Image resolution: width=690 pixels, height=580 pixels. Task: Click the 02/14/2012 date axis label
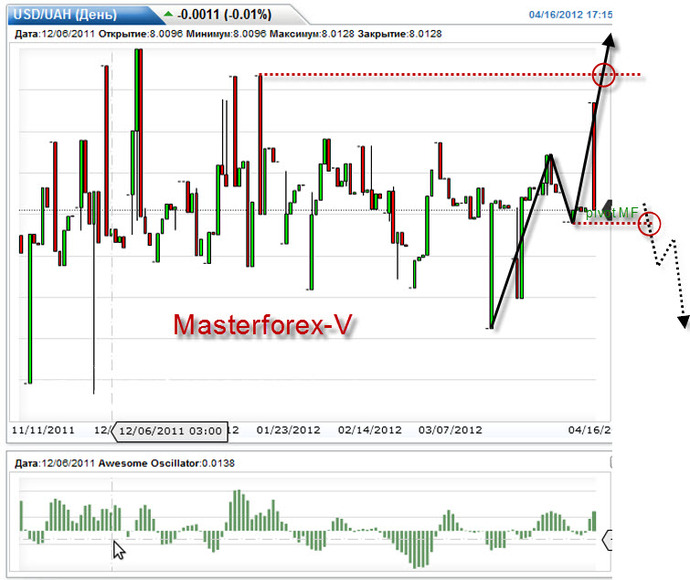tap(370, 430)
